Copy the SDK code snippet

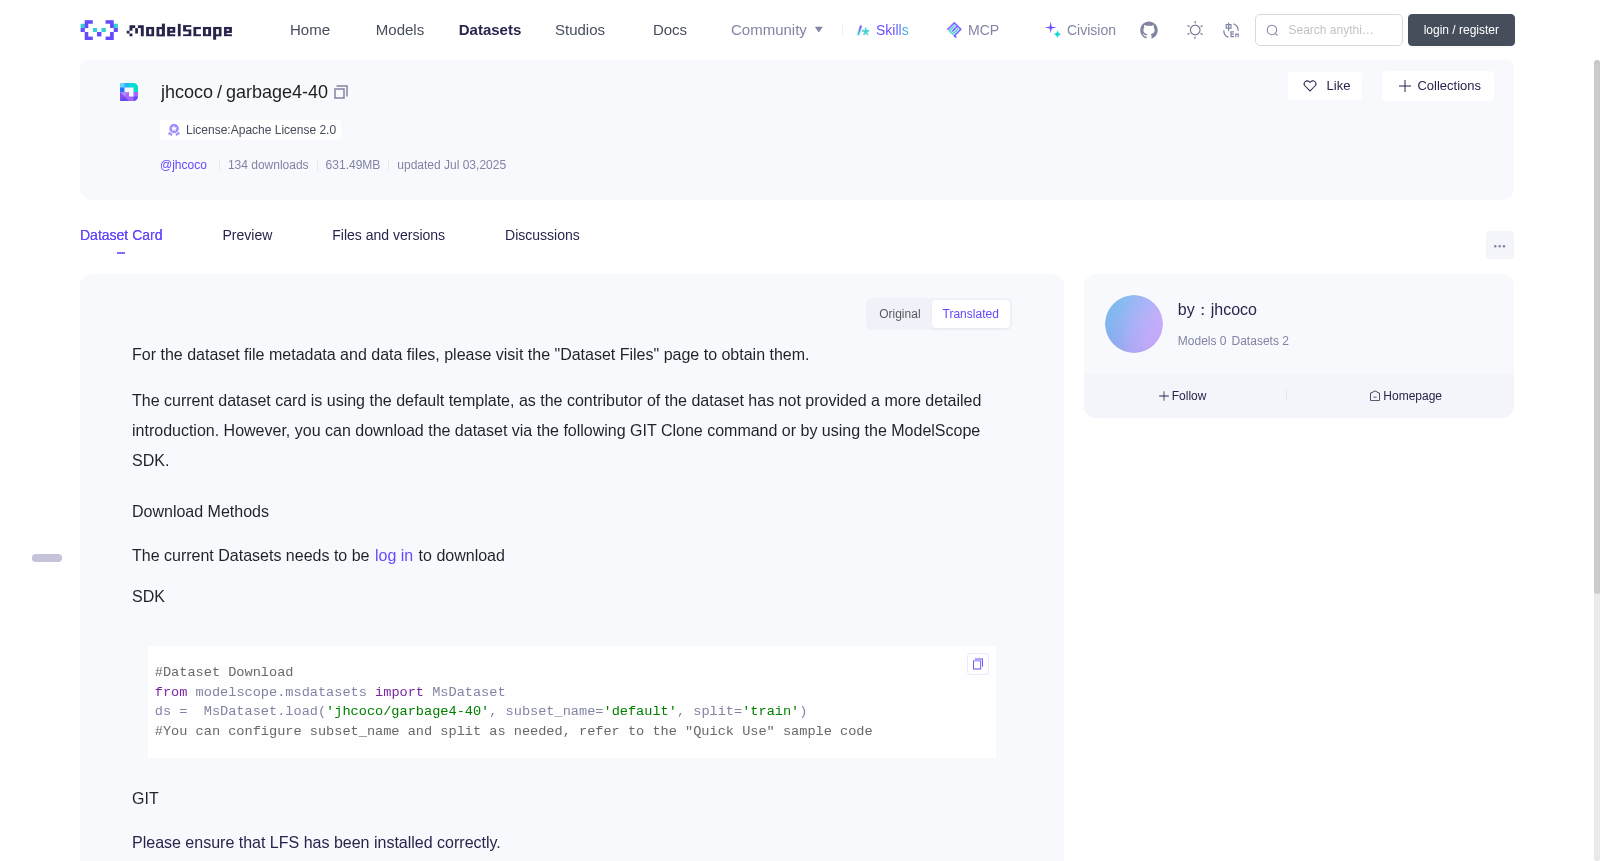(978, 664)
